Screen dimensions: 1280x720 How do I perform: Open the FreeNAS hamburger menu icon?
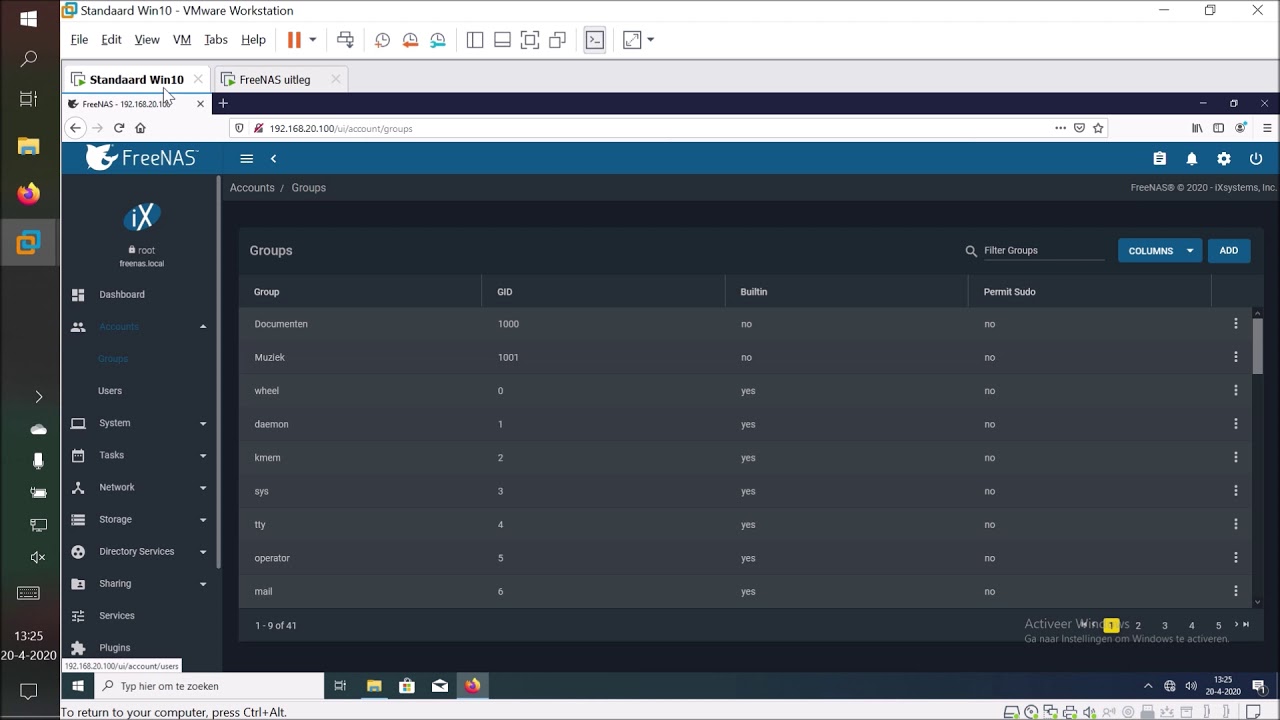coord(246,158)
